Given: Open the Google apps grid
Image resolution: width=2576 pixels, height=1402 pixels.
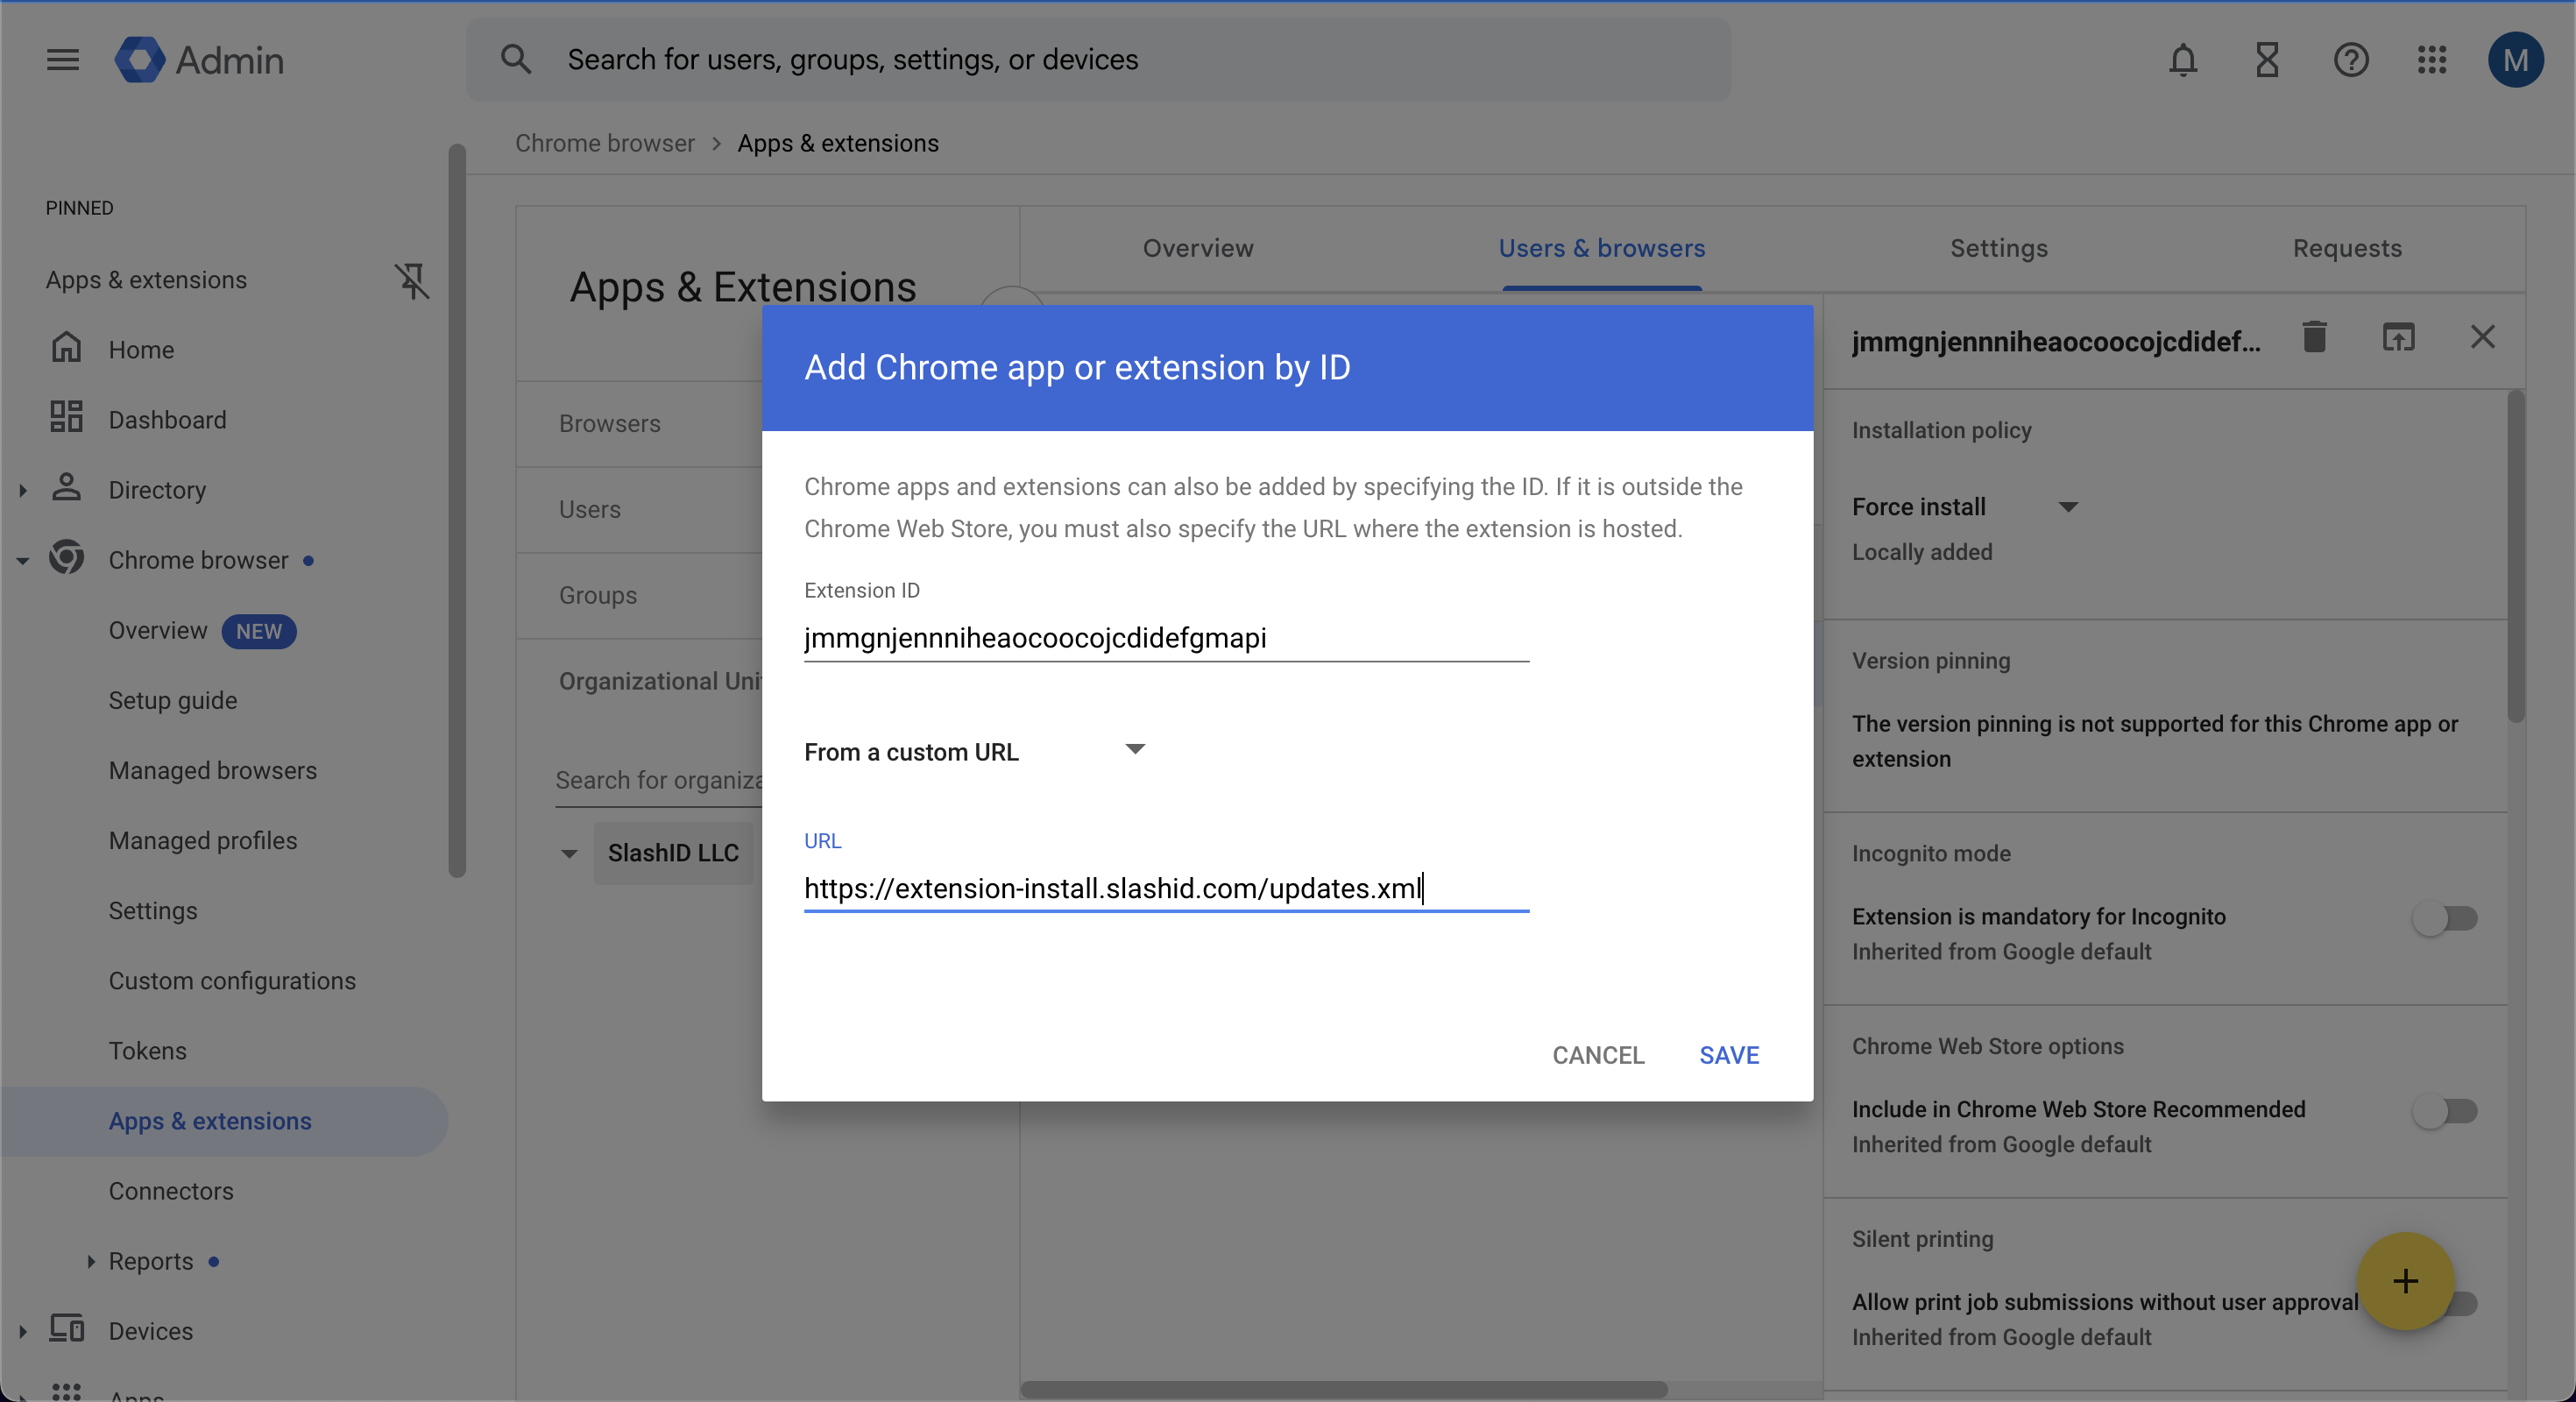Looking at the screenshot, I should click(2432, 60).
